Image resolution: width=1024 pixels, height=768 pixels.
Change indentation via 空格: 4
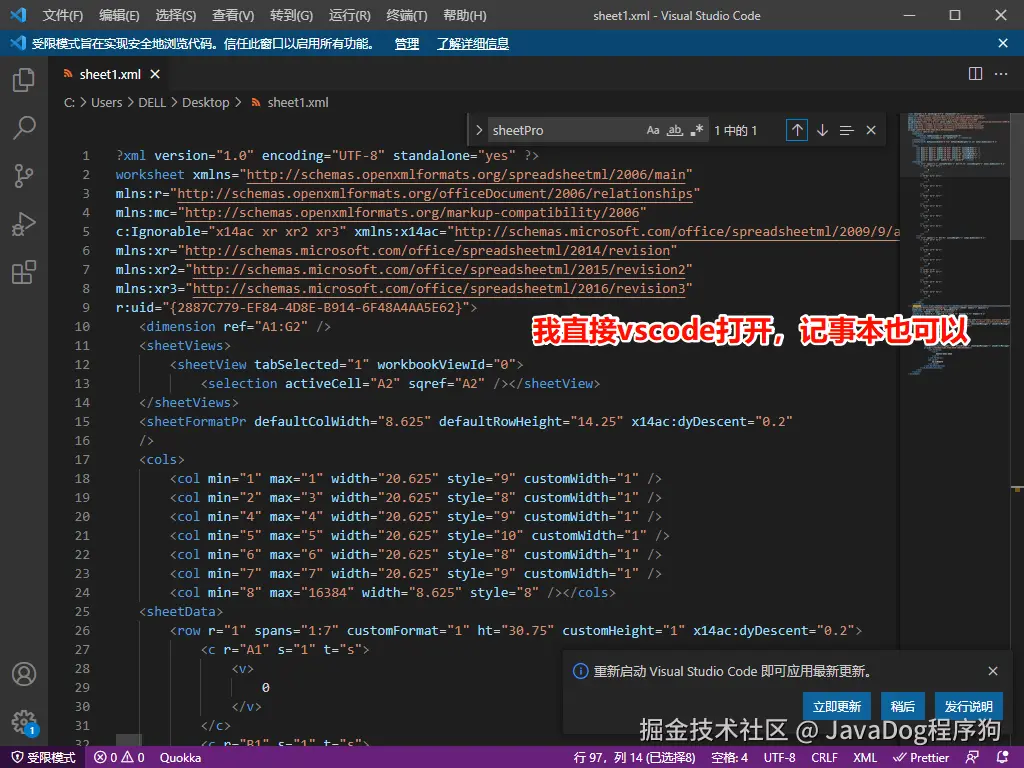[729, 758]
